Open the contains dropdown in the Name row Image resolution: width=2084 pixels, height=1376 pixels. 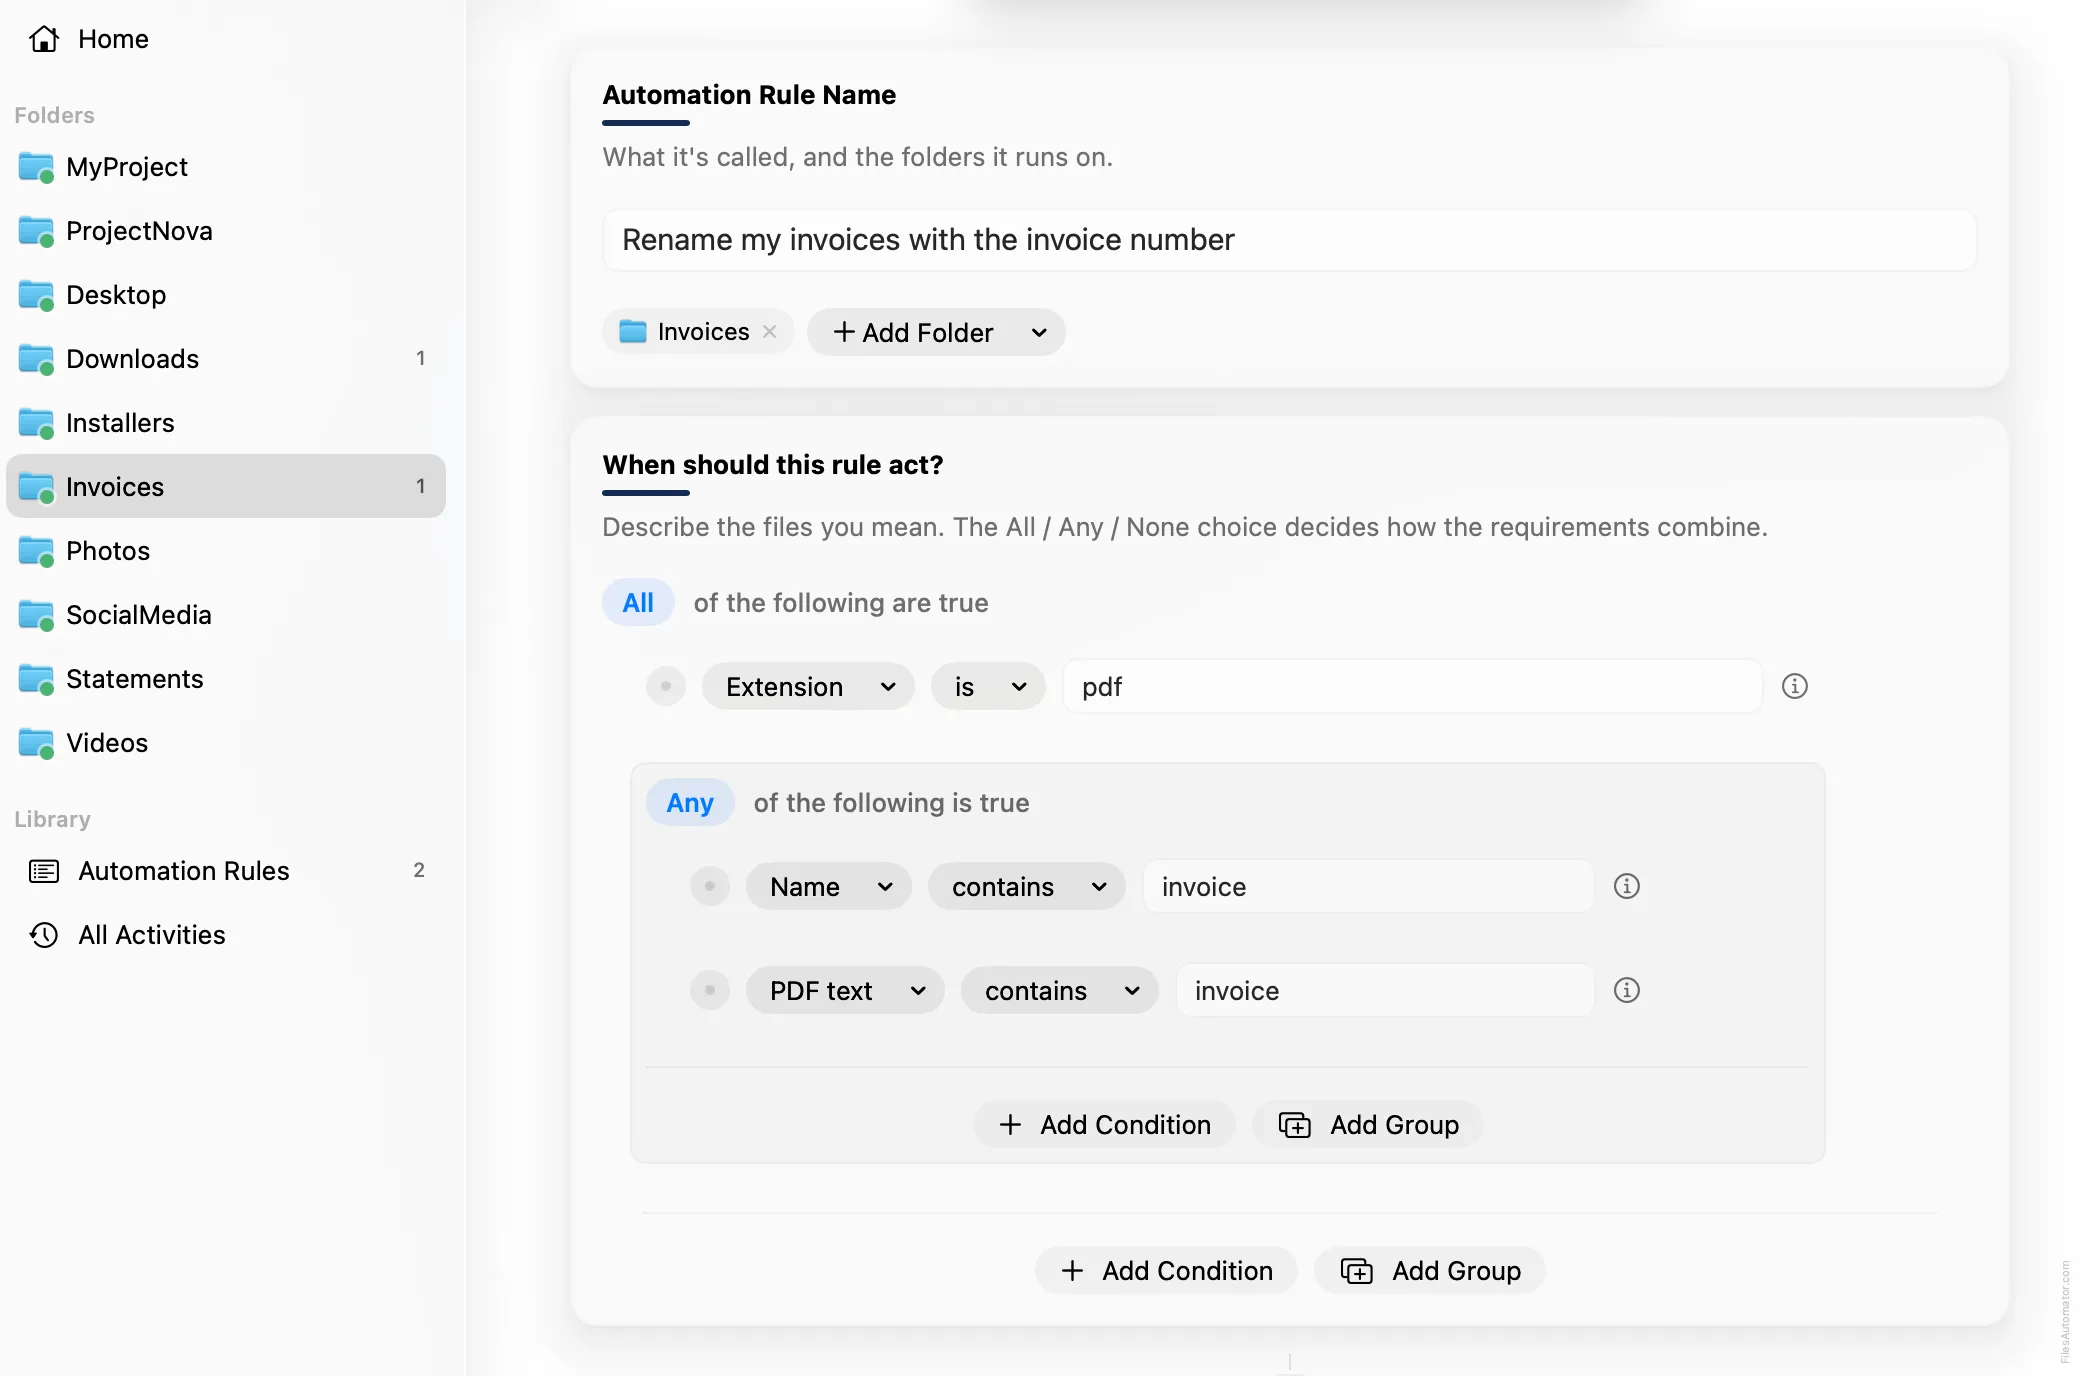1026,887
